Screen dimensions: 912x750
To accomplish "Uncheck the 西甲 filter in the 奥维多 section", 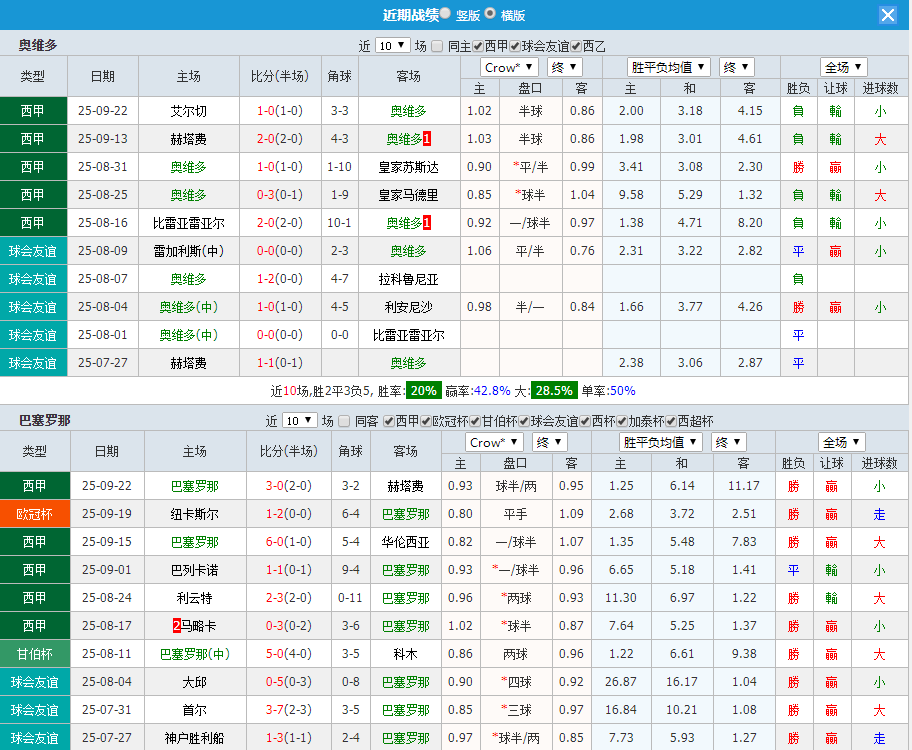I will (476, 44).
